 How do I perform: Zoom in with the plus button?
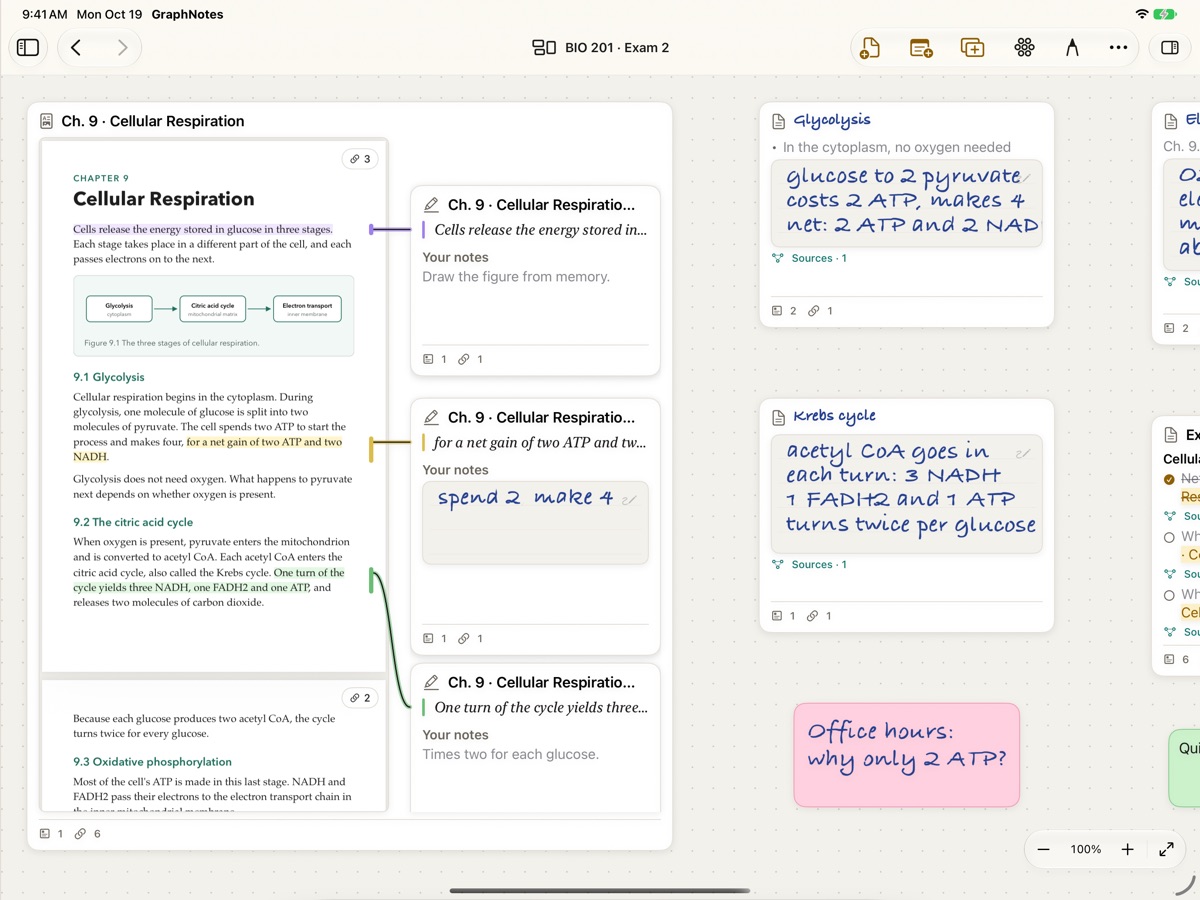click(1127, 849)
